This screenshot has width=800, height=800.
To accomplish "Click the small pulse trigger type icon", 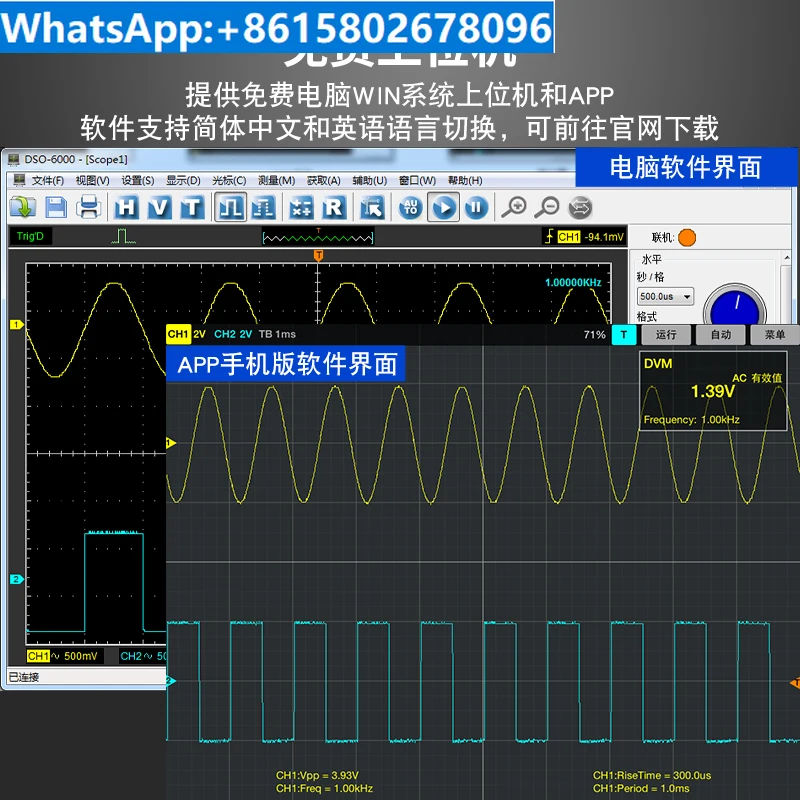I will click(x=123, y=237).
